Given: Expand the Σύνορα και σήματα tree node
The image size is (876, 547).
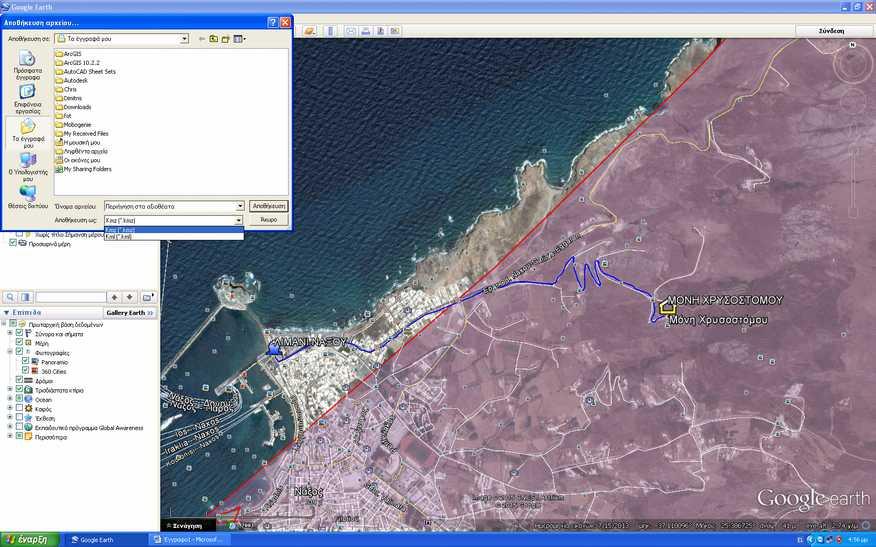Looking at the screenshot, I should tap(9, 333).
